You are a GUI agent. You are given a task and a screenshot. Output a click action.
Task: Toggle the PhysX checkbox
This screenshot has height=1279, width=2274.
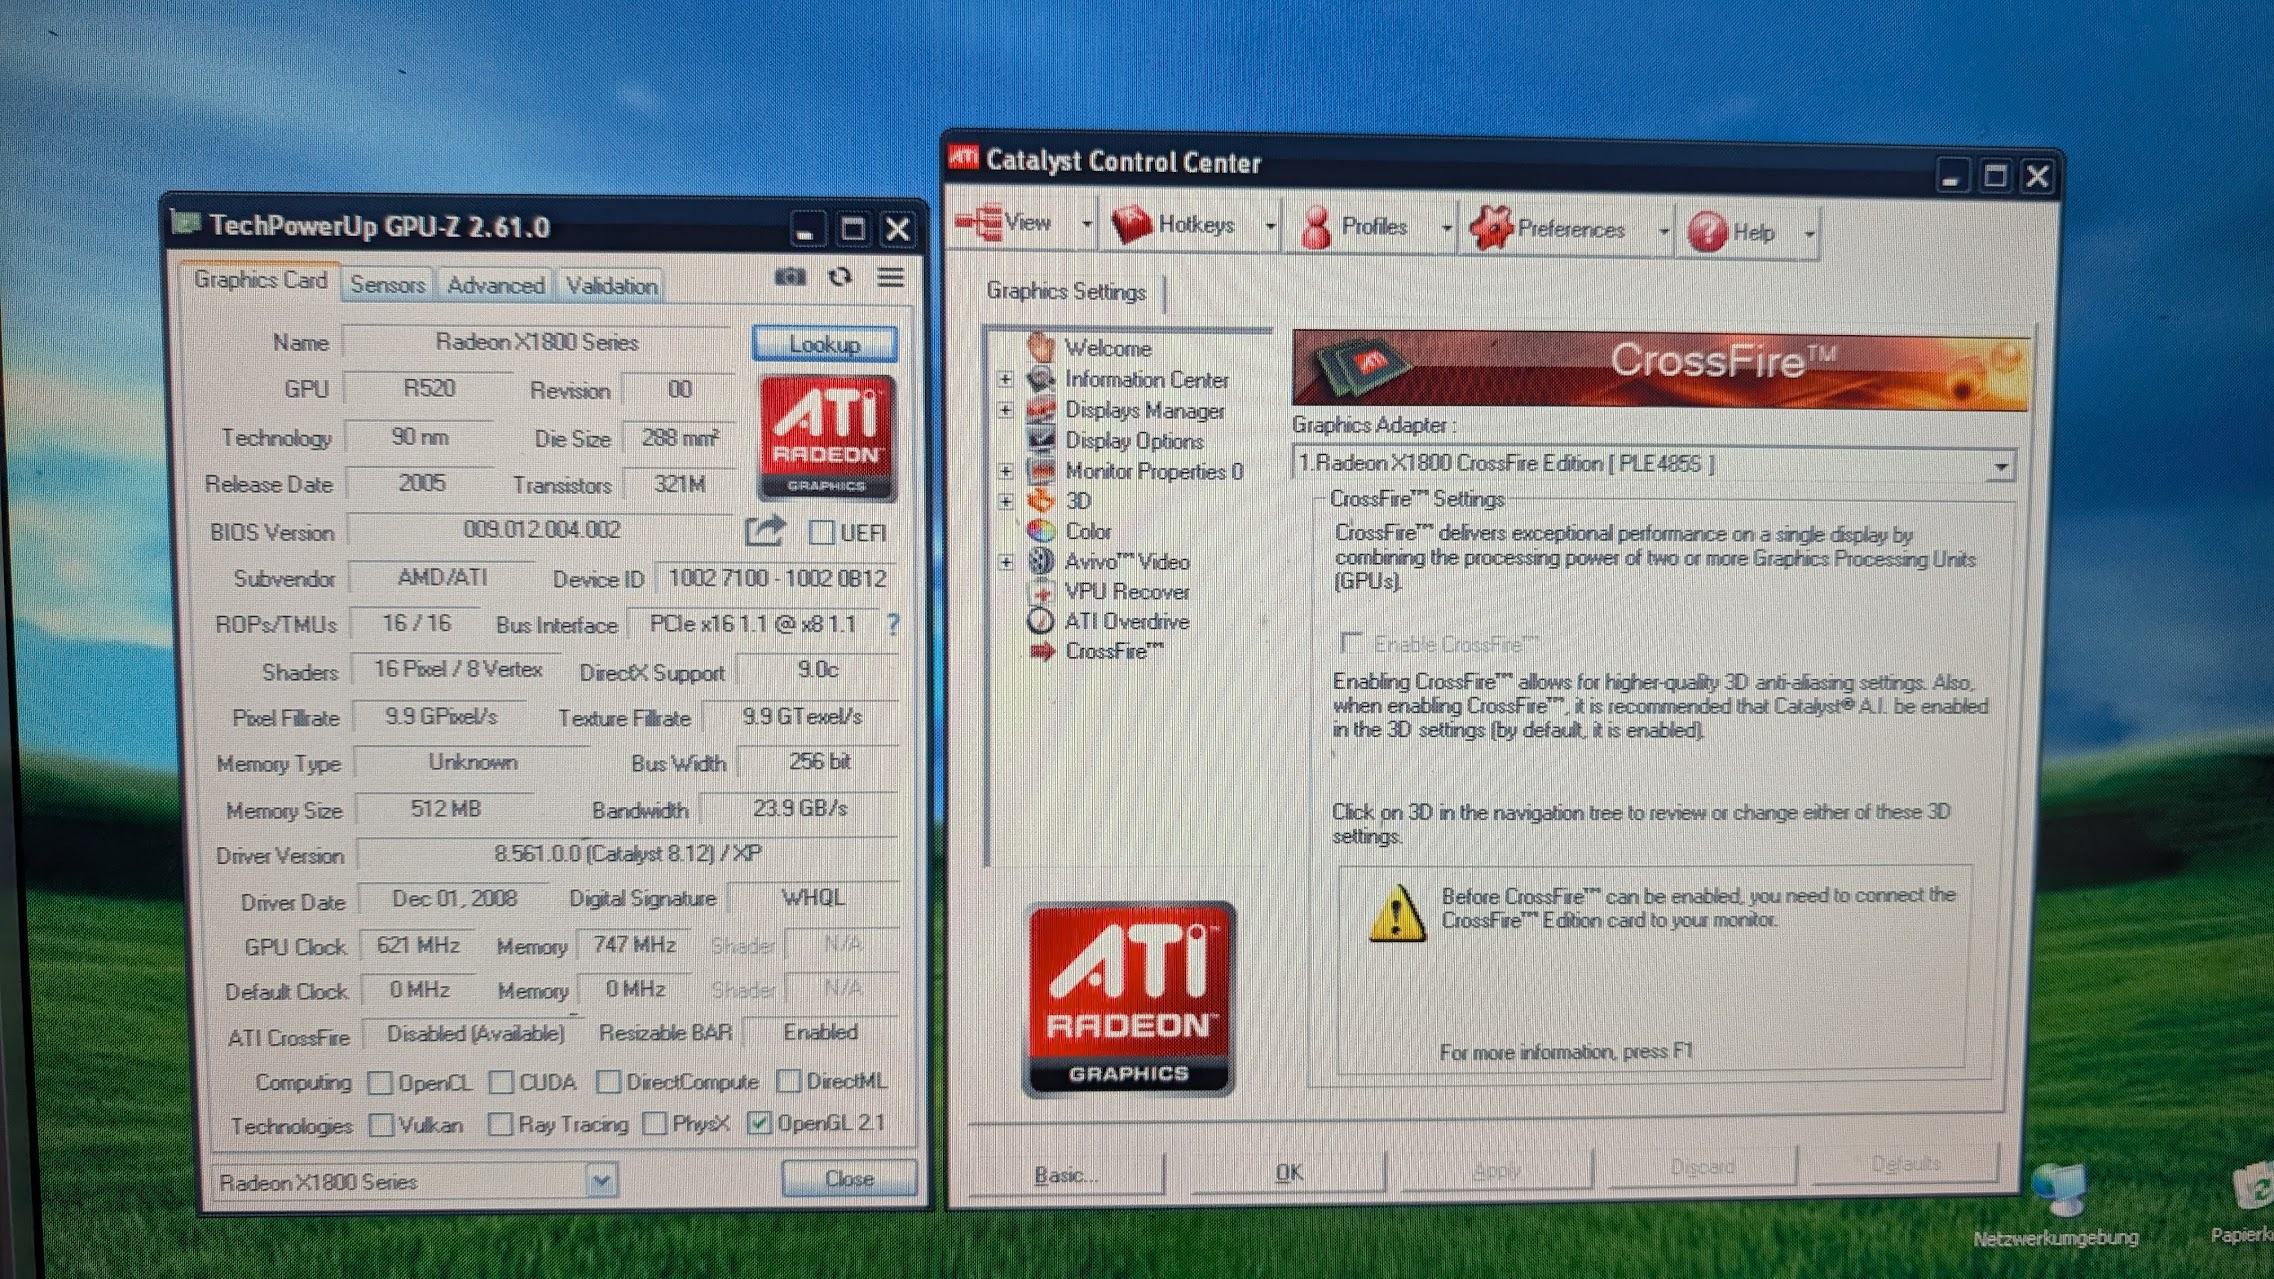pos(654,1123)
